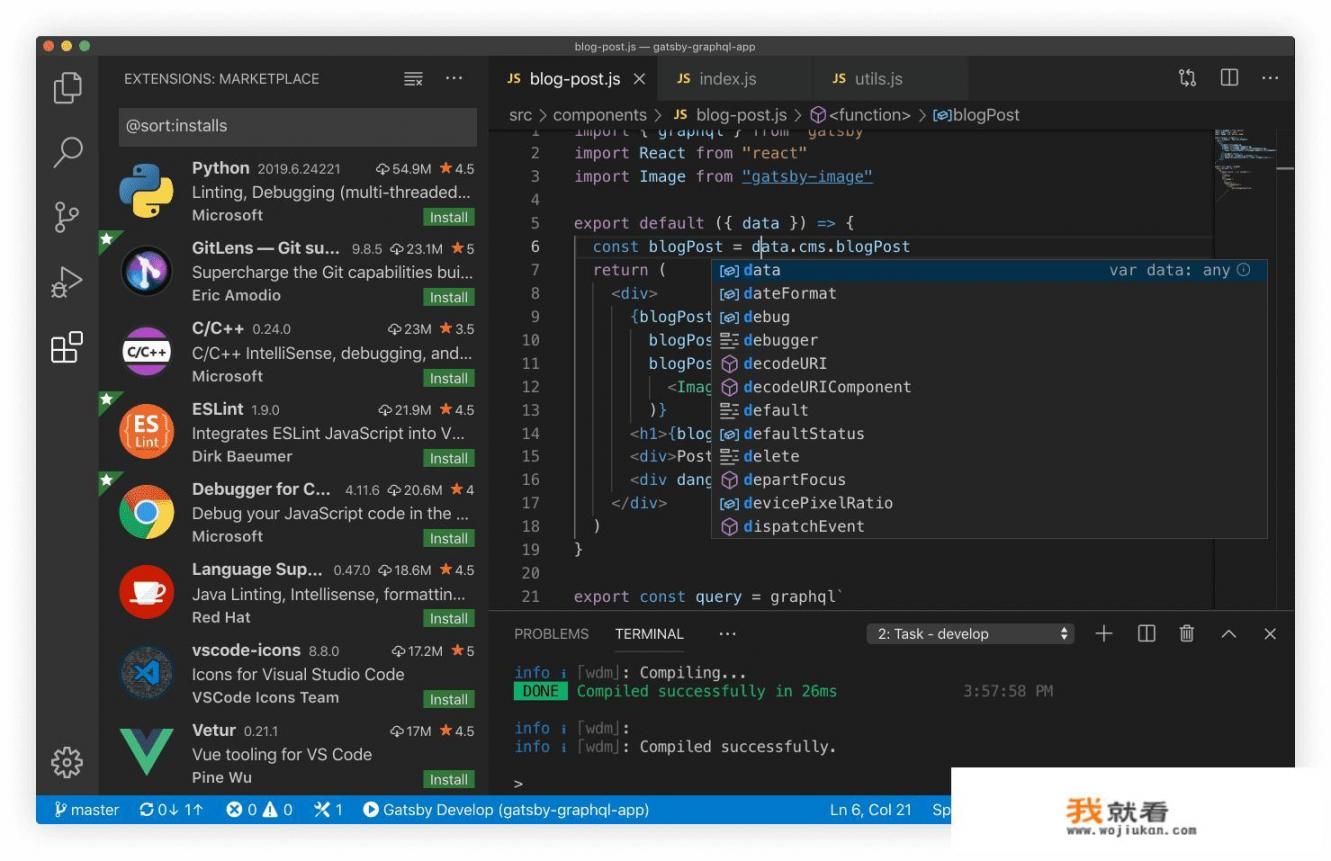Click the clear extensions filter icon
This screenshot has width=1331, height=861.
click(x=413, y=79)
